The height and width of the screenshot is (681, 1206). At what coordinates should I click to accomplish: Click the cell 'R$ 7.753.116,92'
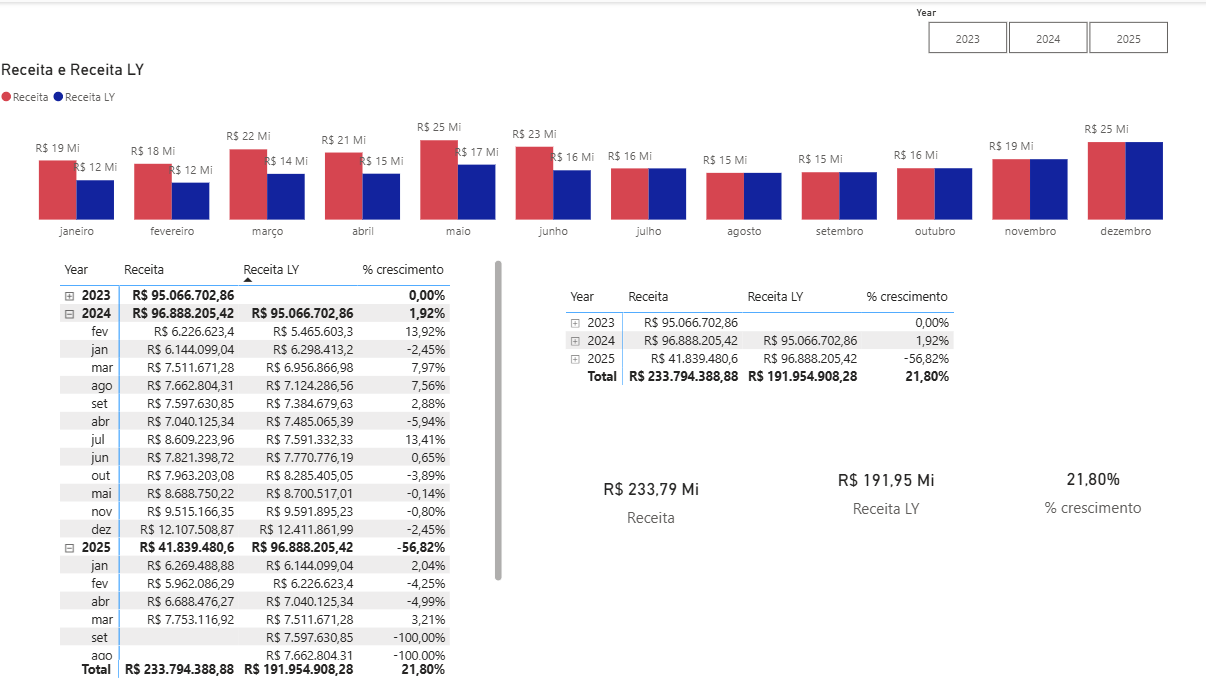point(190,619)
